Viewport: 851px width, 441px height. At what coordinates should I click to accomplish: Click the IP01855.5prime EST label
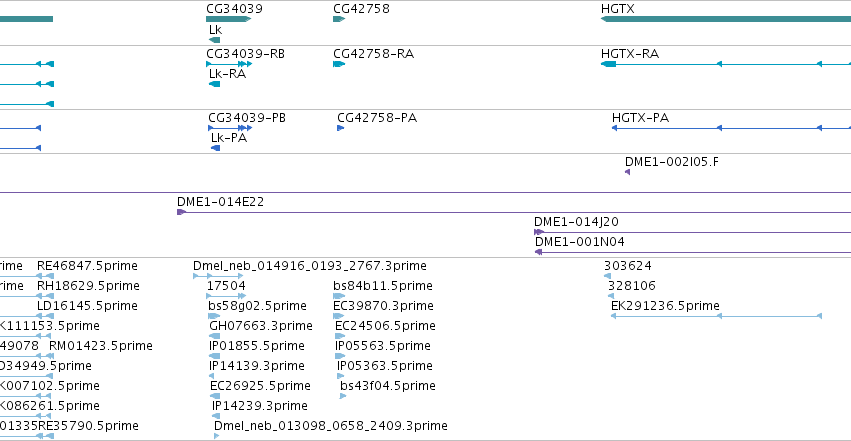pyautogui.click(x=257, y=346)
